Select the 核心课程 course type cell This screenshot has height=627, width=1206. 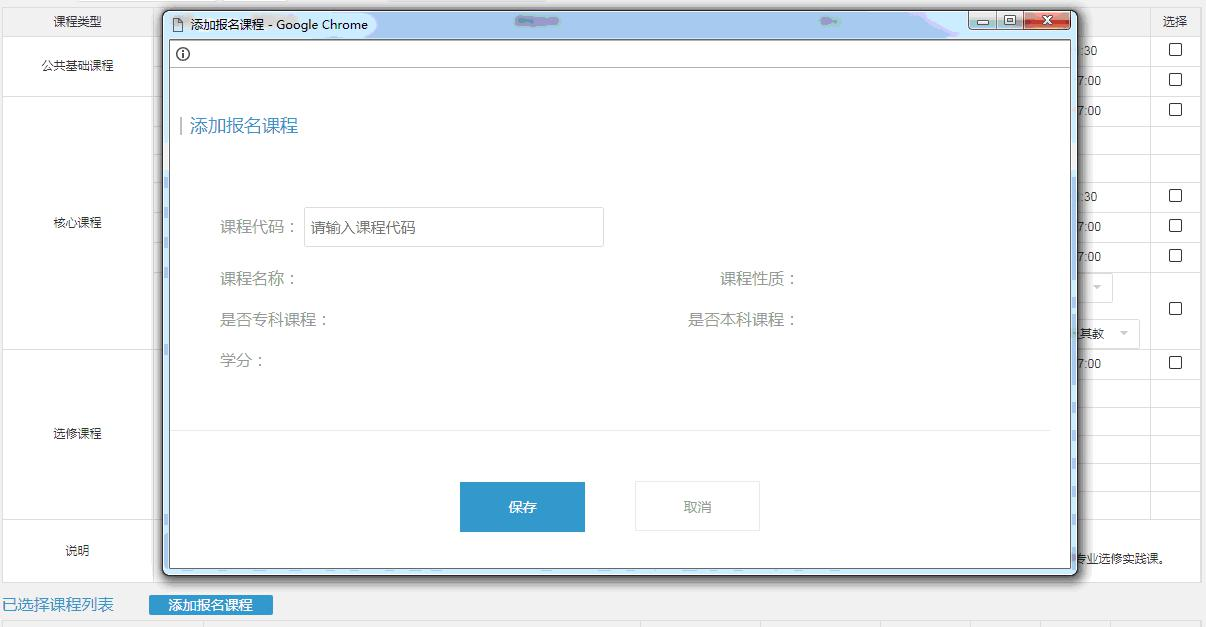tap(77, 223)
